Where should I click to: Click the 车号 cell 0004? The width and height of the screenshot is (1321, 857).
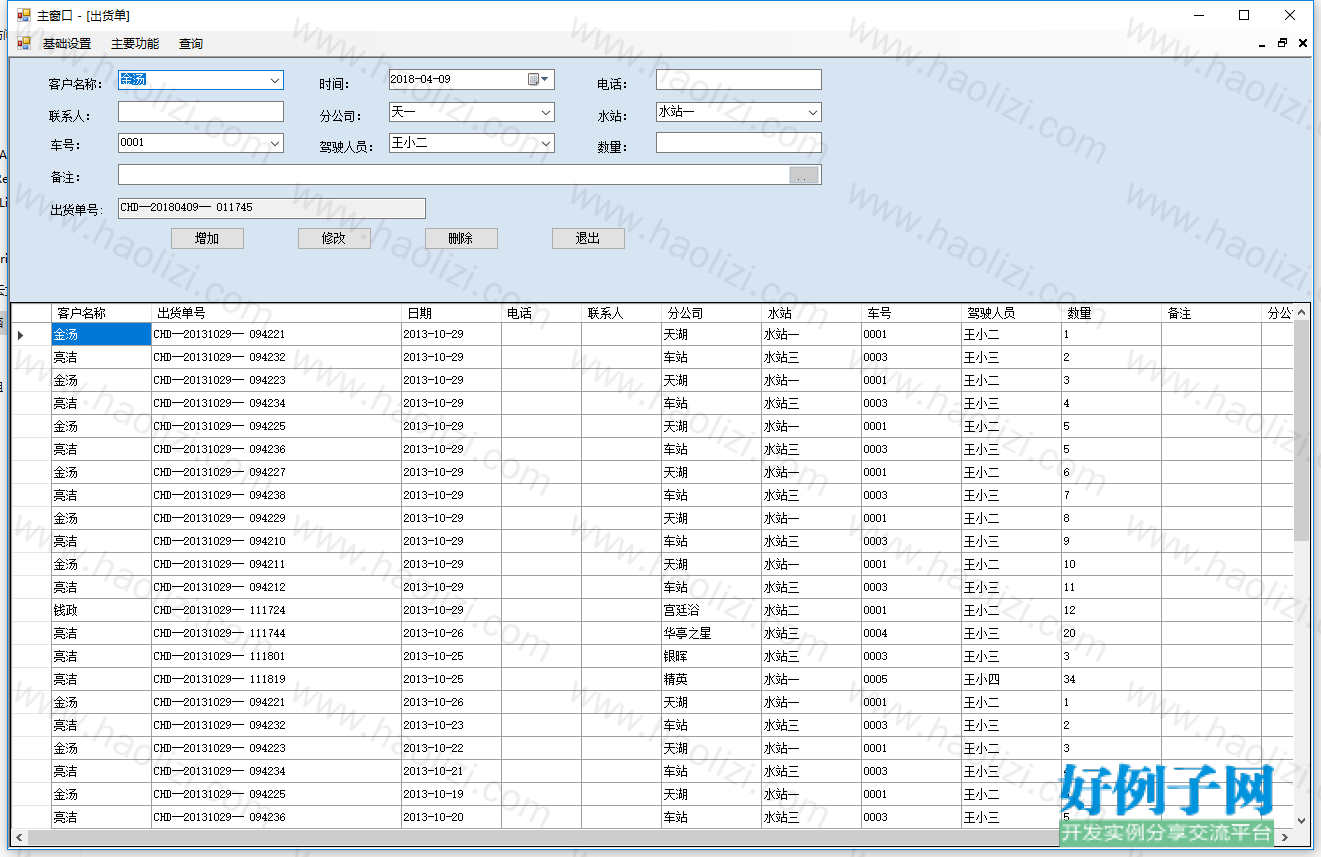coord(911,634)
